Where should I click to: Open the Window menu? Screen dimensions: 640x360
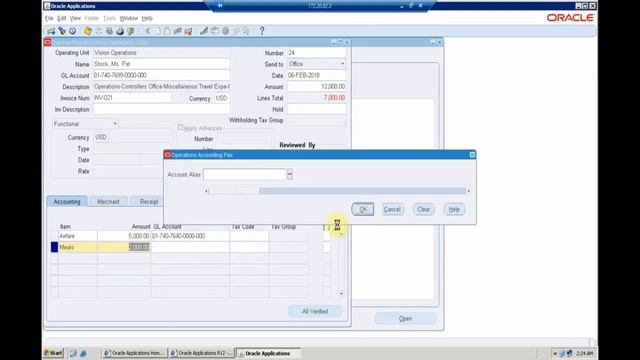129,18
